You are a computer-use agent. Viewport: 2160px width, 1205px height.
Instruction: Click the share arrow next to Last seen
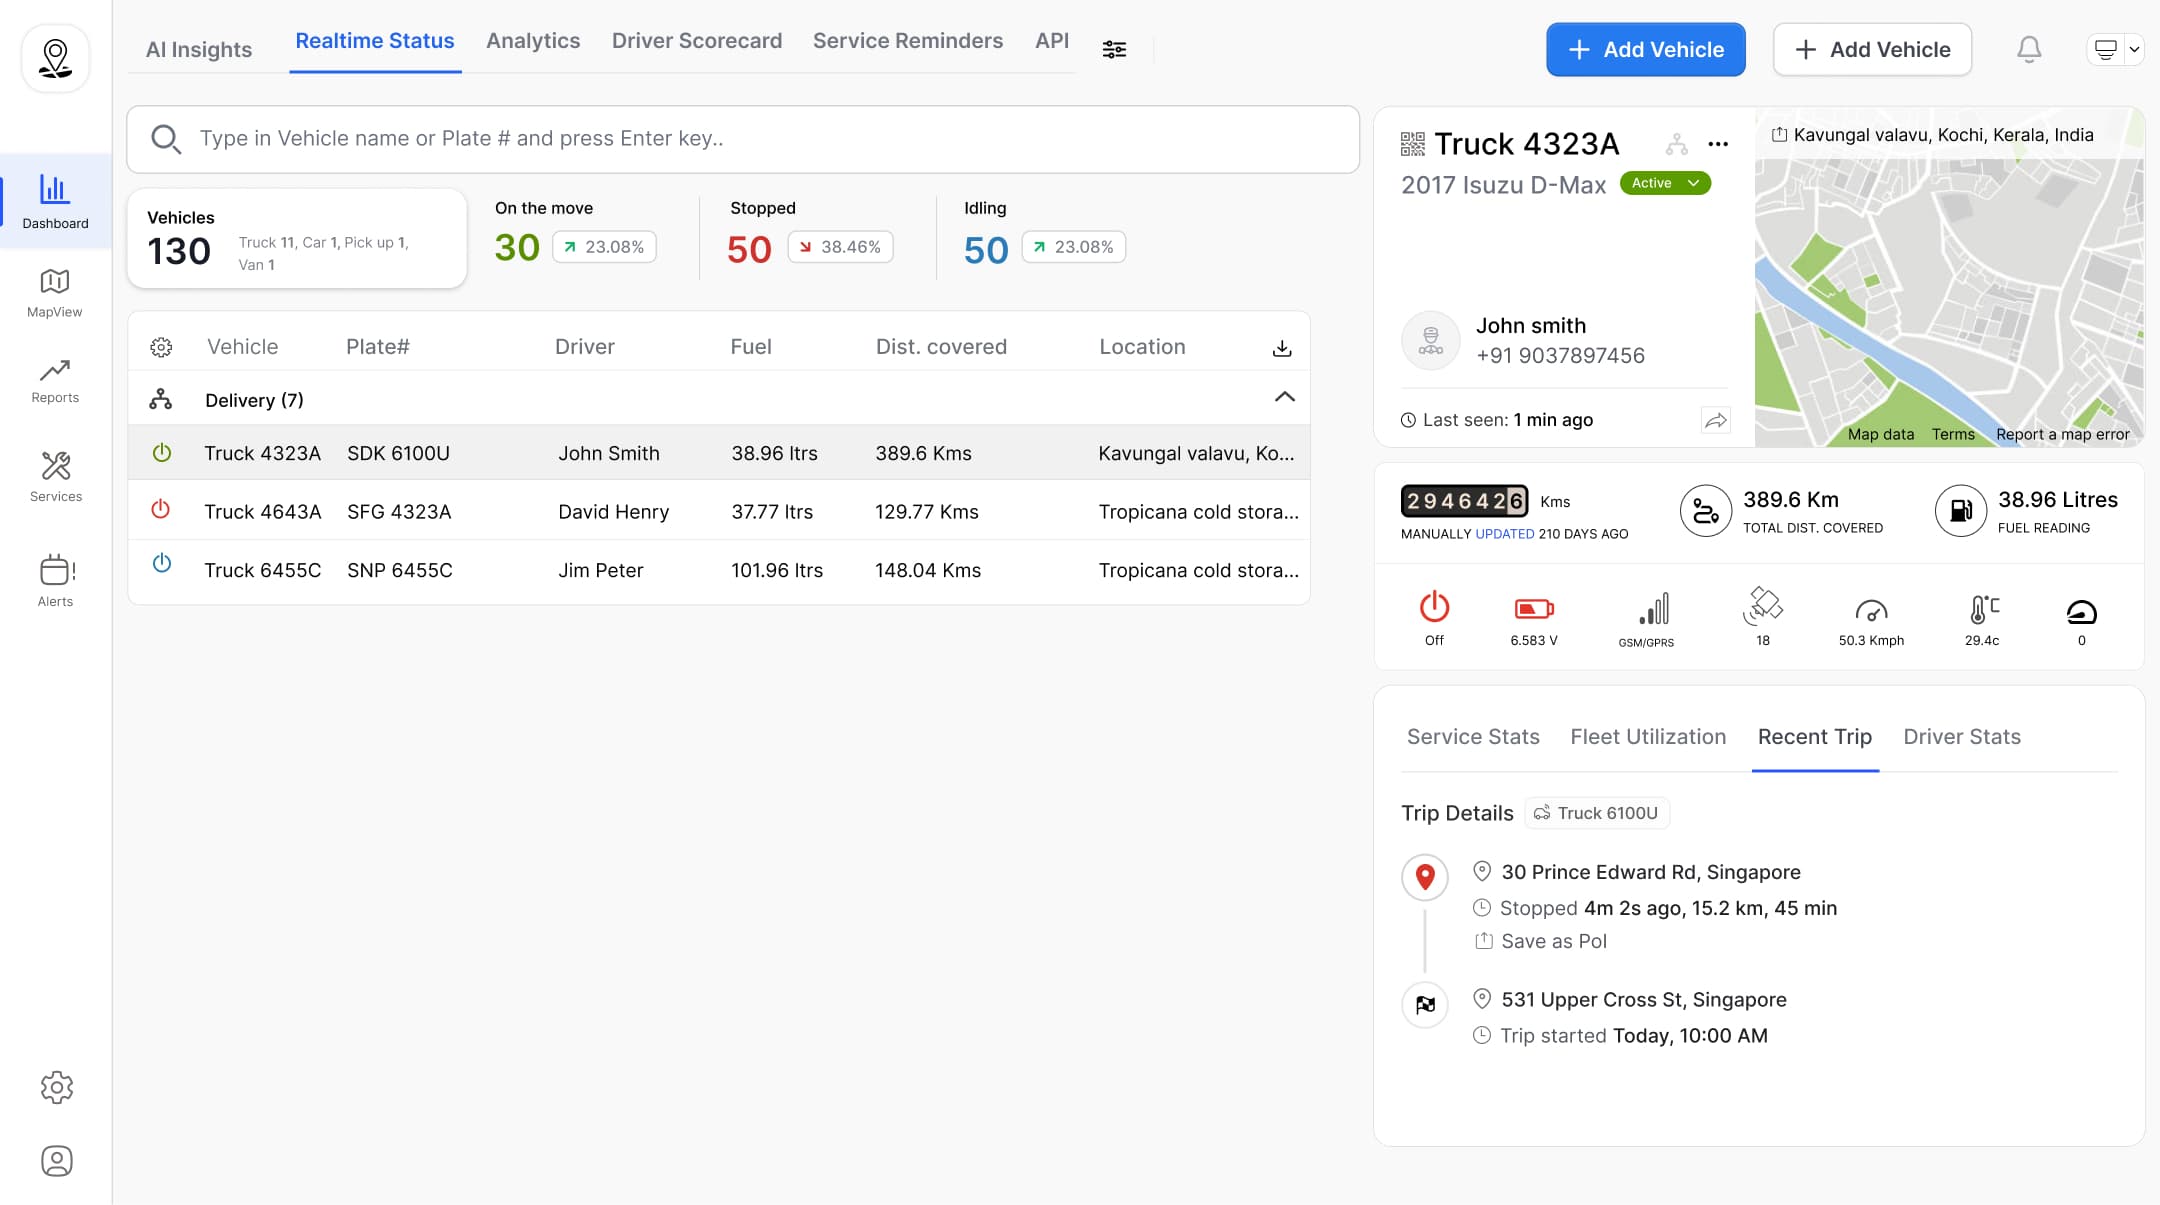[1716, 420]
